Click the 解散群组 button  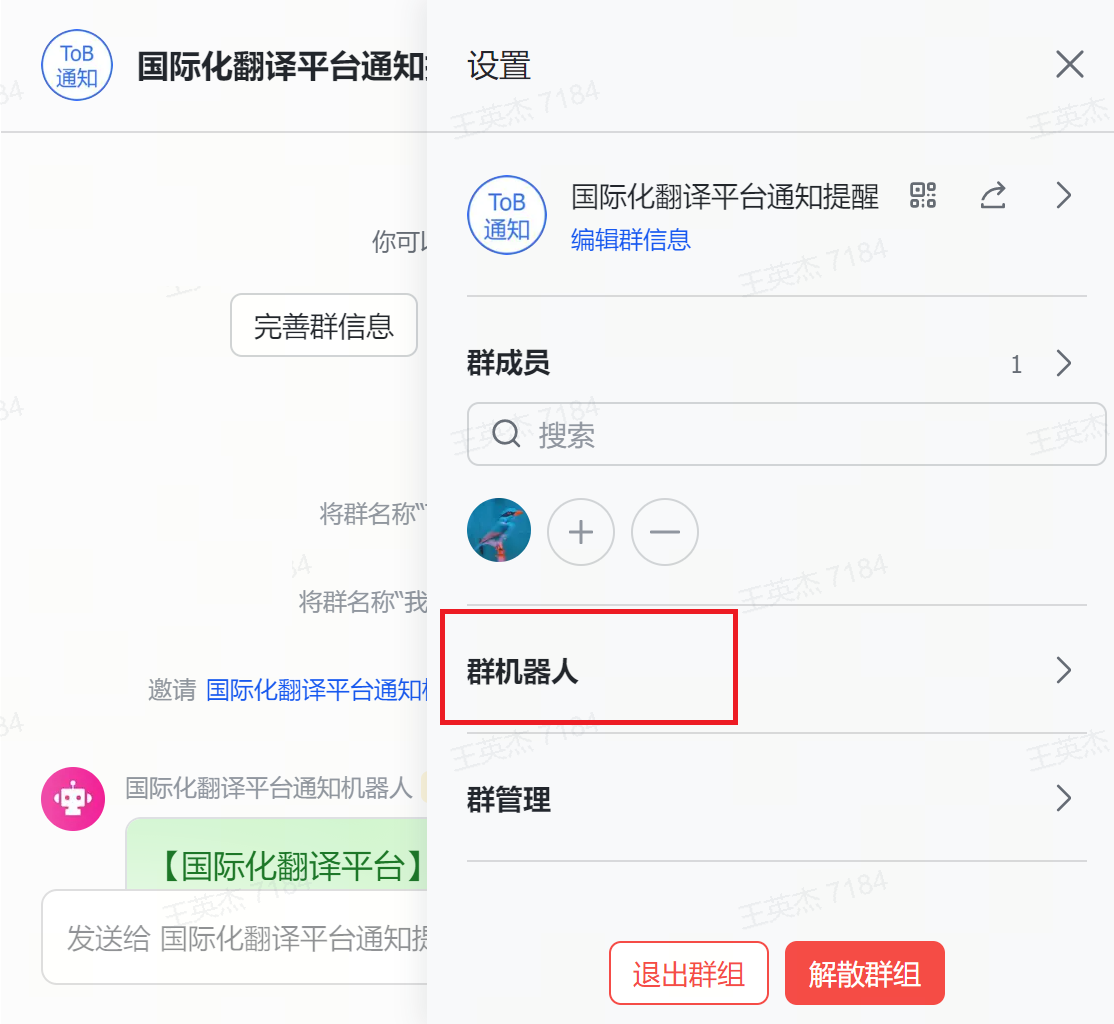click(x=864, y=973)
